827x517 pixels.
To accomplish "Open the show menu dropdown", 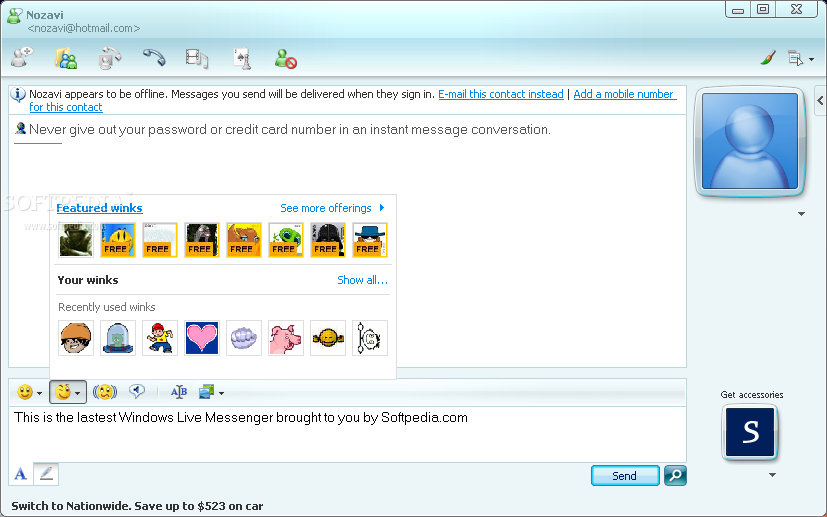I will 800,58.
